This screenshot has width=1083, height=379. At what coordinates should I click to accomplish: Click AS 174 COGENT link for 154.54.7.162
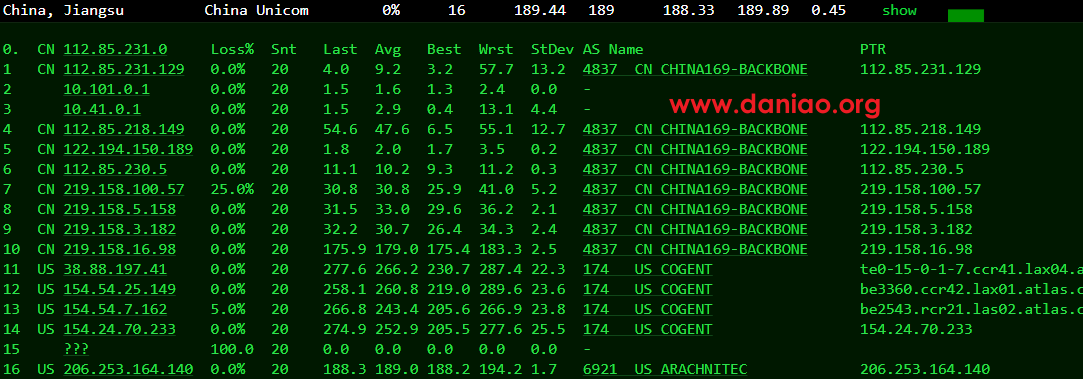tap(647, 310)
